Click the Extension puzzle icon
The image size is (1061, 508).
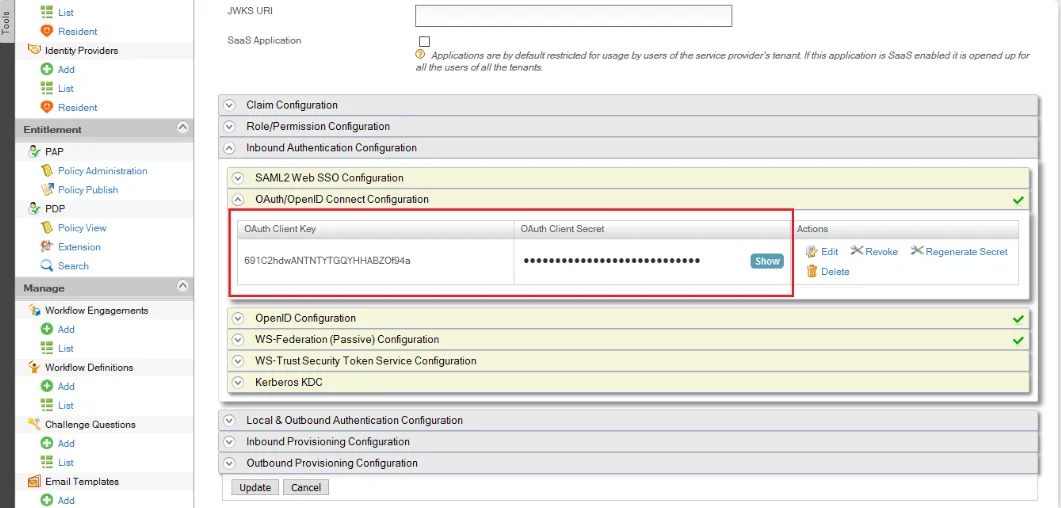pos(47,247)
